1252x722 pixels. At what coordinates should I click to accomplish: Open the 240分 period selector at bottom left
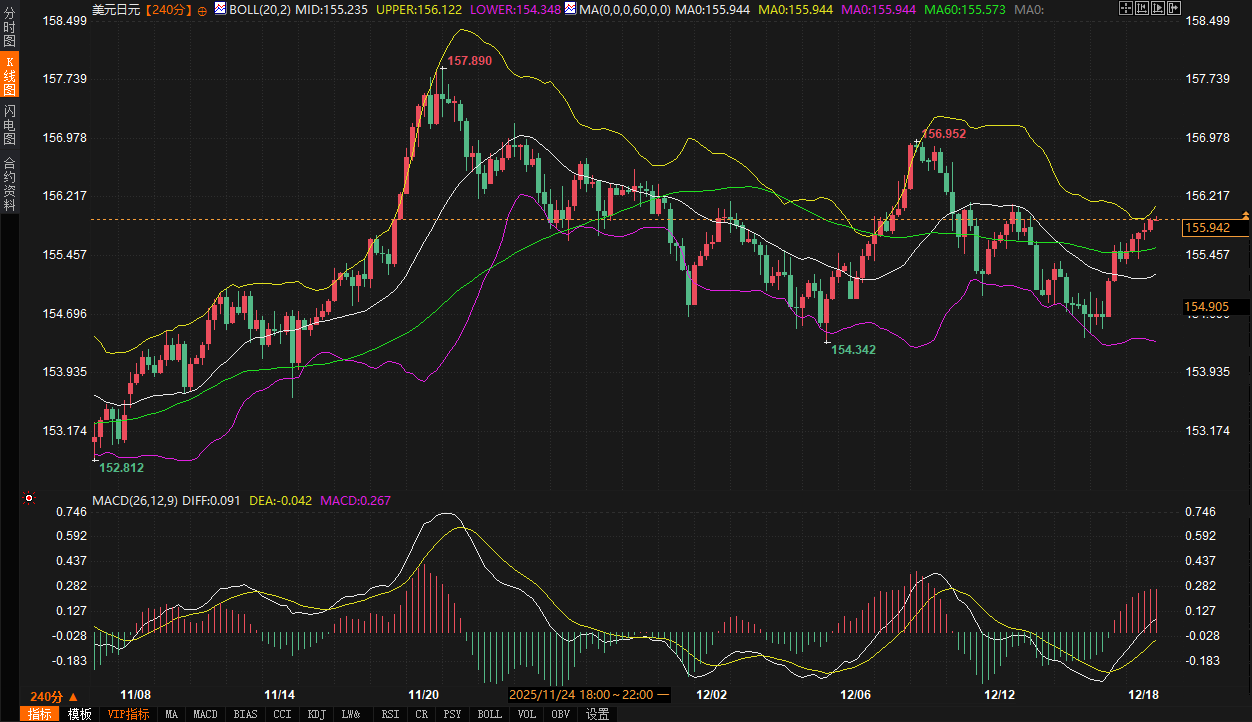tap(54, 696)
